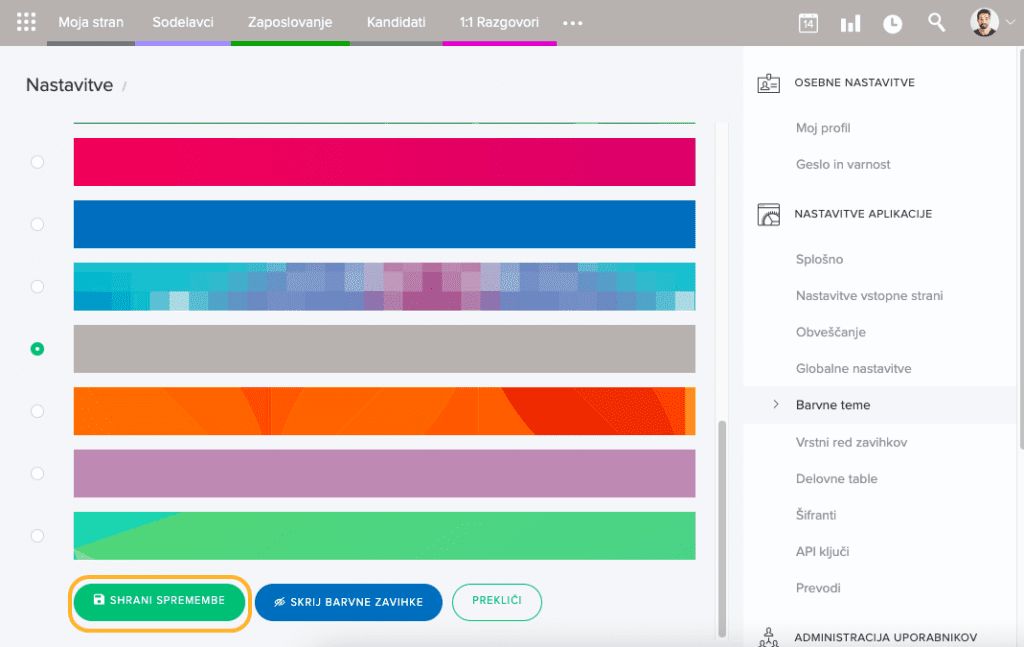Open the calendar icon in top bar
Screen dimensions: 1024x647
[808, 23]
